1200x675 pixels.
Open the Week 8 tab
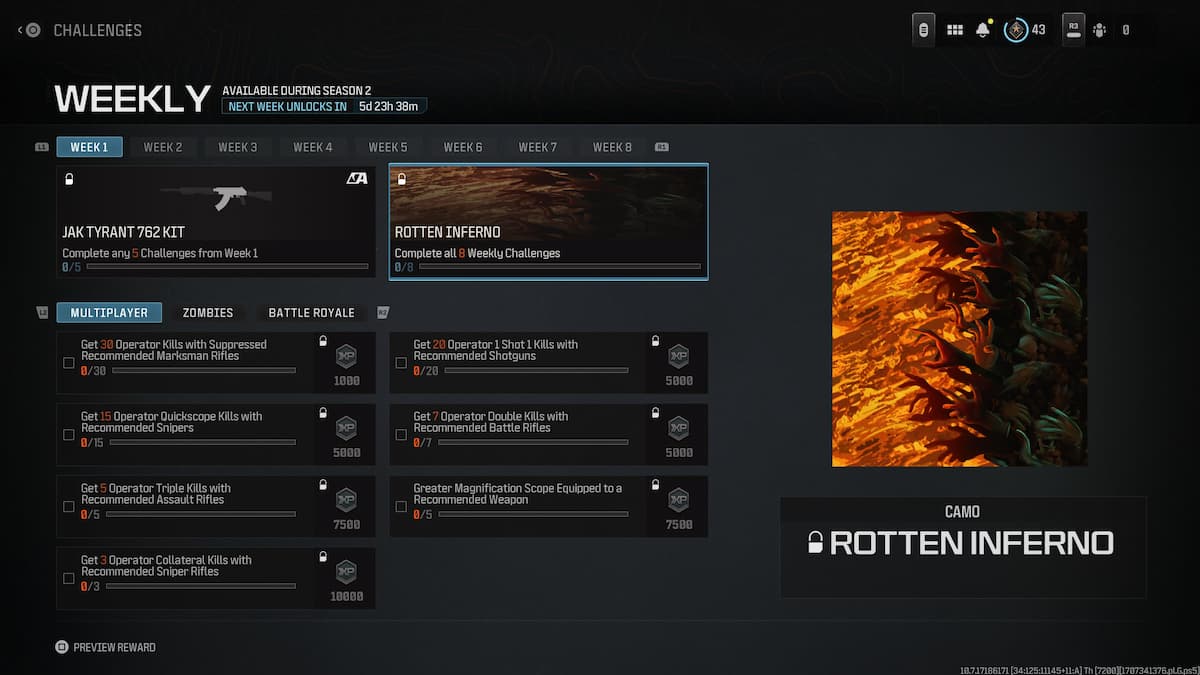[612, 147]
